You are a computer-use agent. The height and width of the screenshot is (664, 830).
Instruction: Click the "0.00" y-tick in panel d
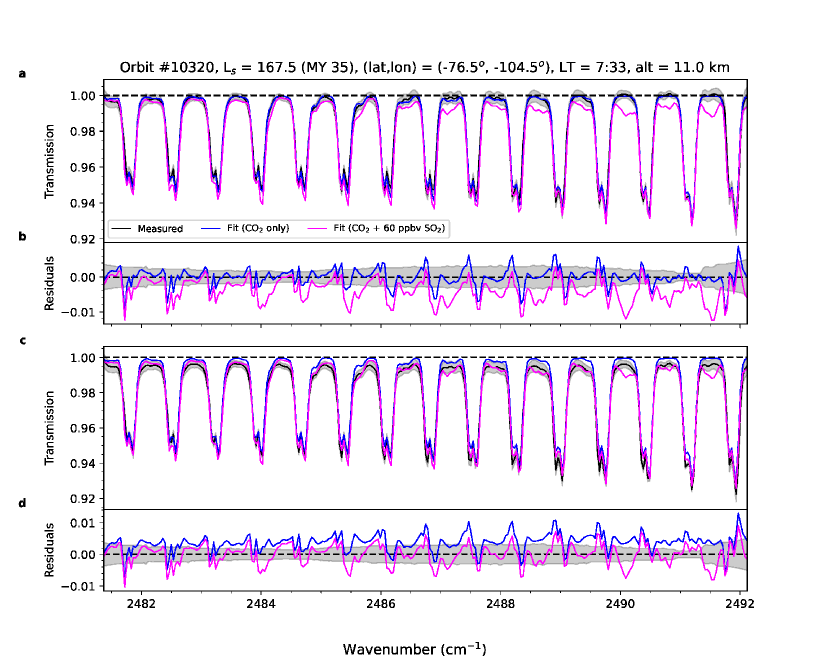pos(83,554)
